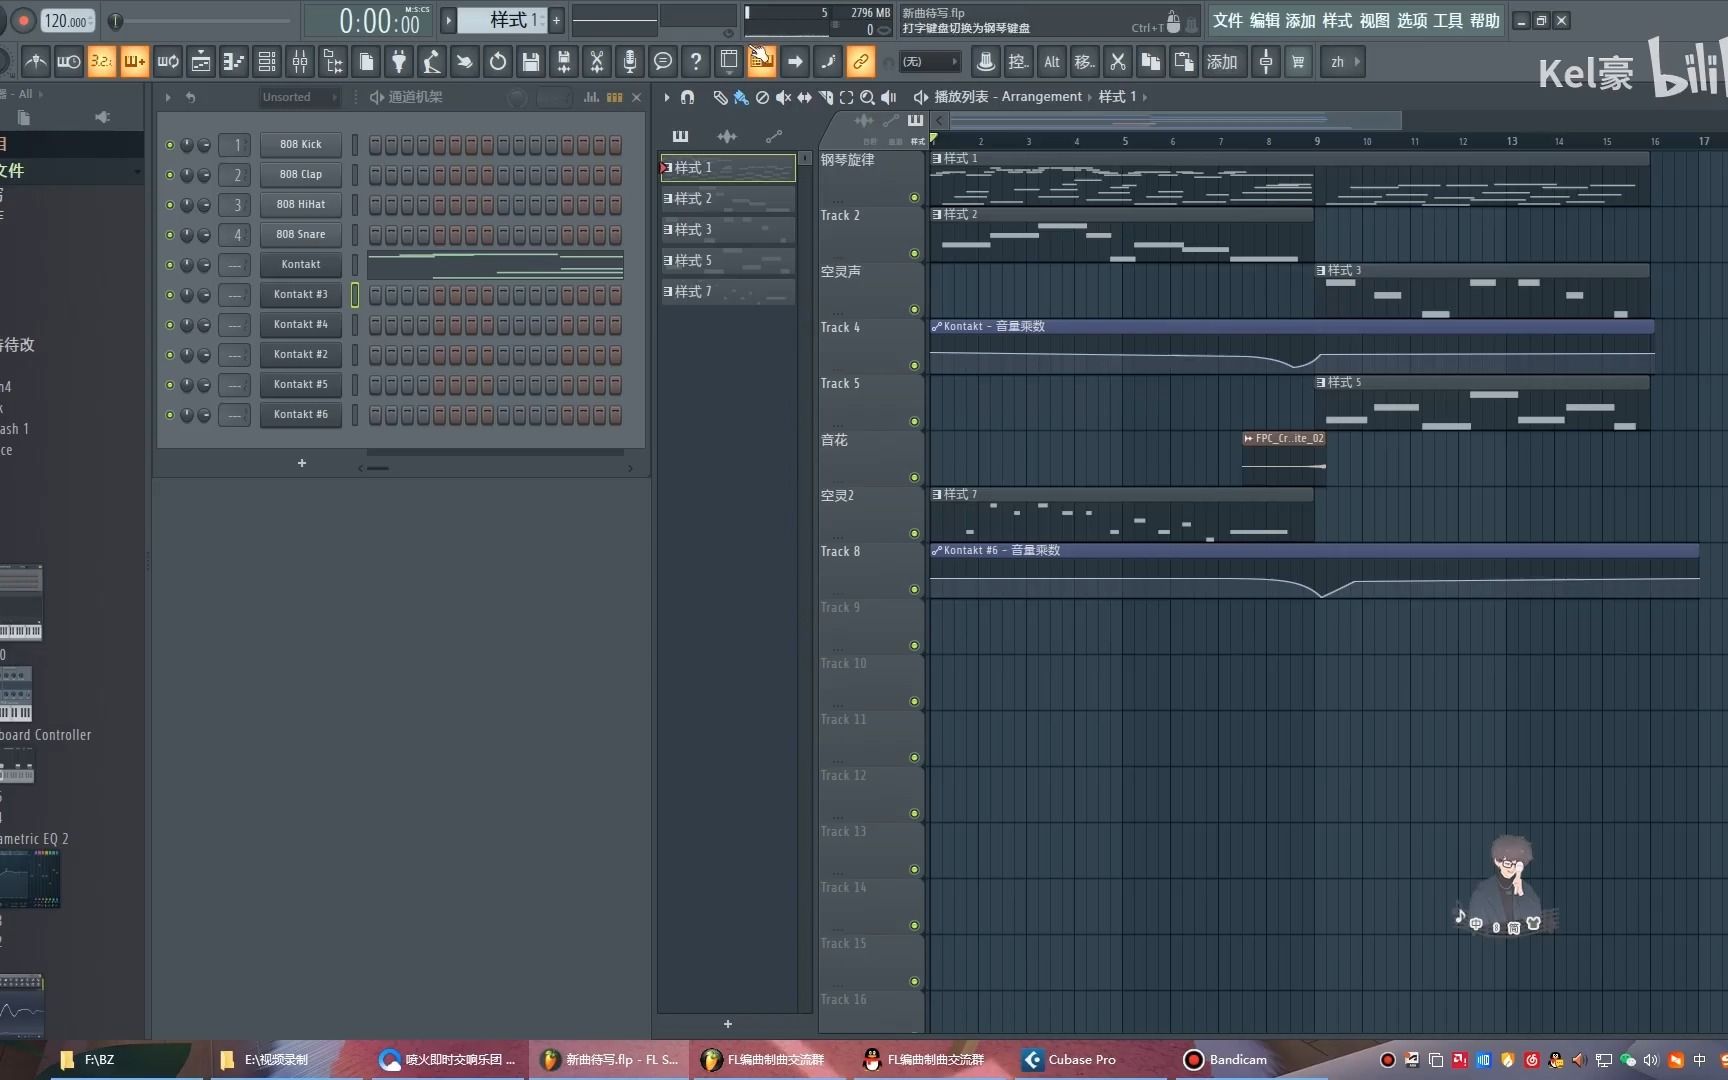Select the playlist draw pencil tool
Image resolution: width=1728 pixels, height=1080 pixels.
720,97
